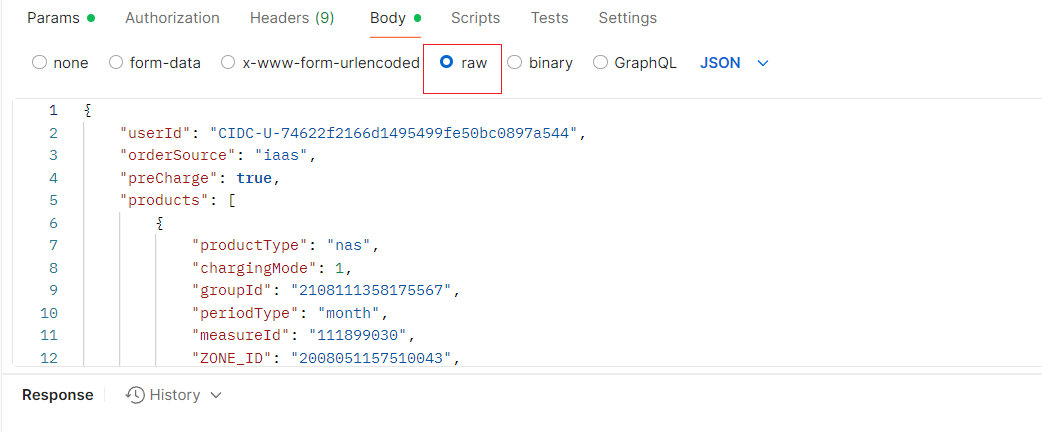Choose the form-data radio option
The width and height of the screenshot is (1042, 432).
(x=116, y=63)
